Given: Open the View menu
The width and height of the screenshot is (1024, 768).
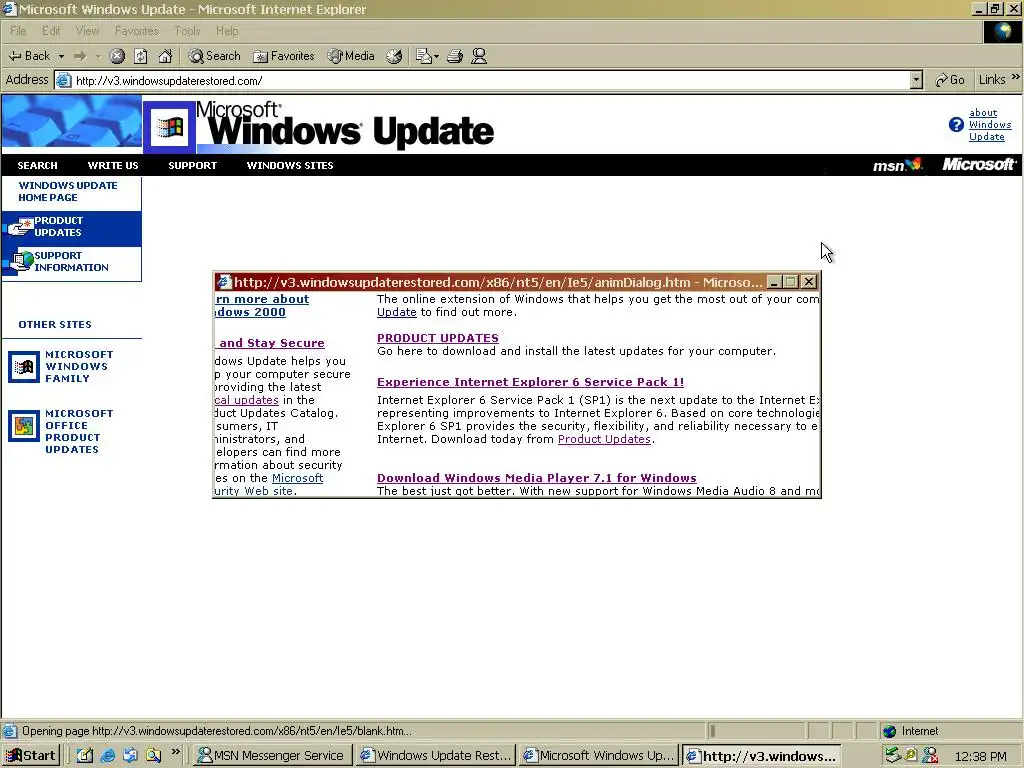Looking at the screenshot, I should tap(88, 31).
